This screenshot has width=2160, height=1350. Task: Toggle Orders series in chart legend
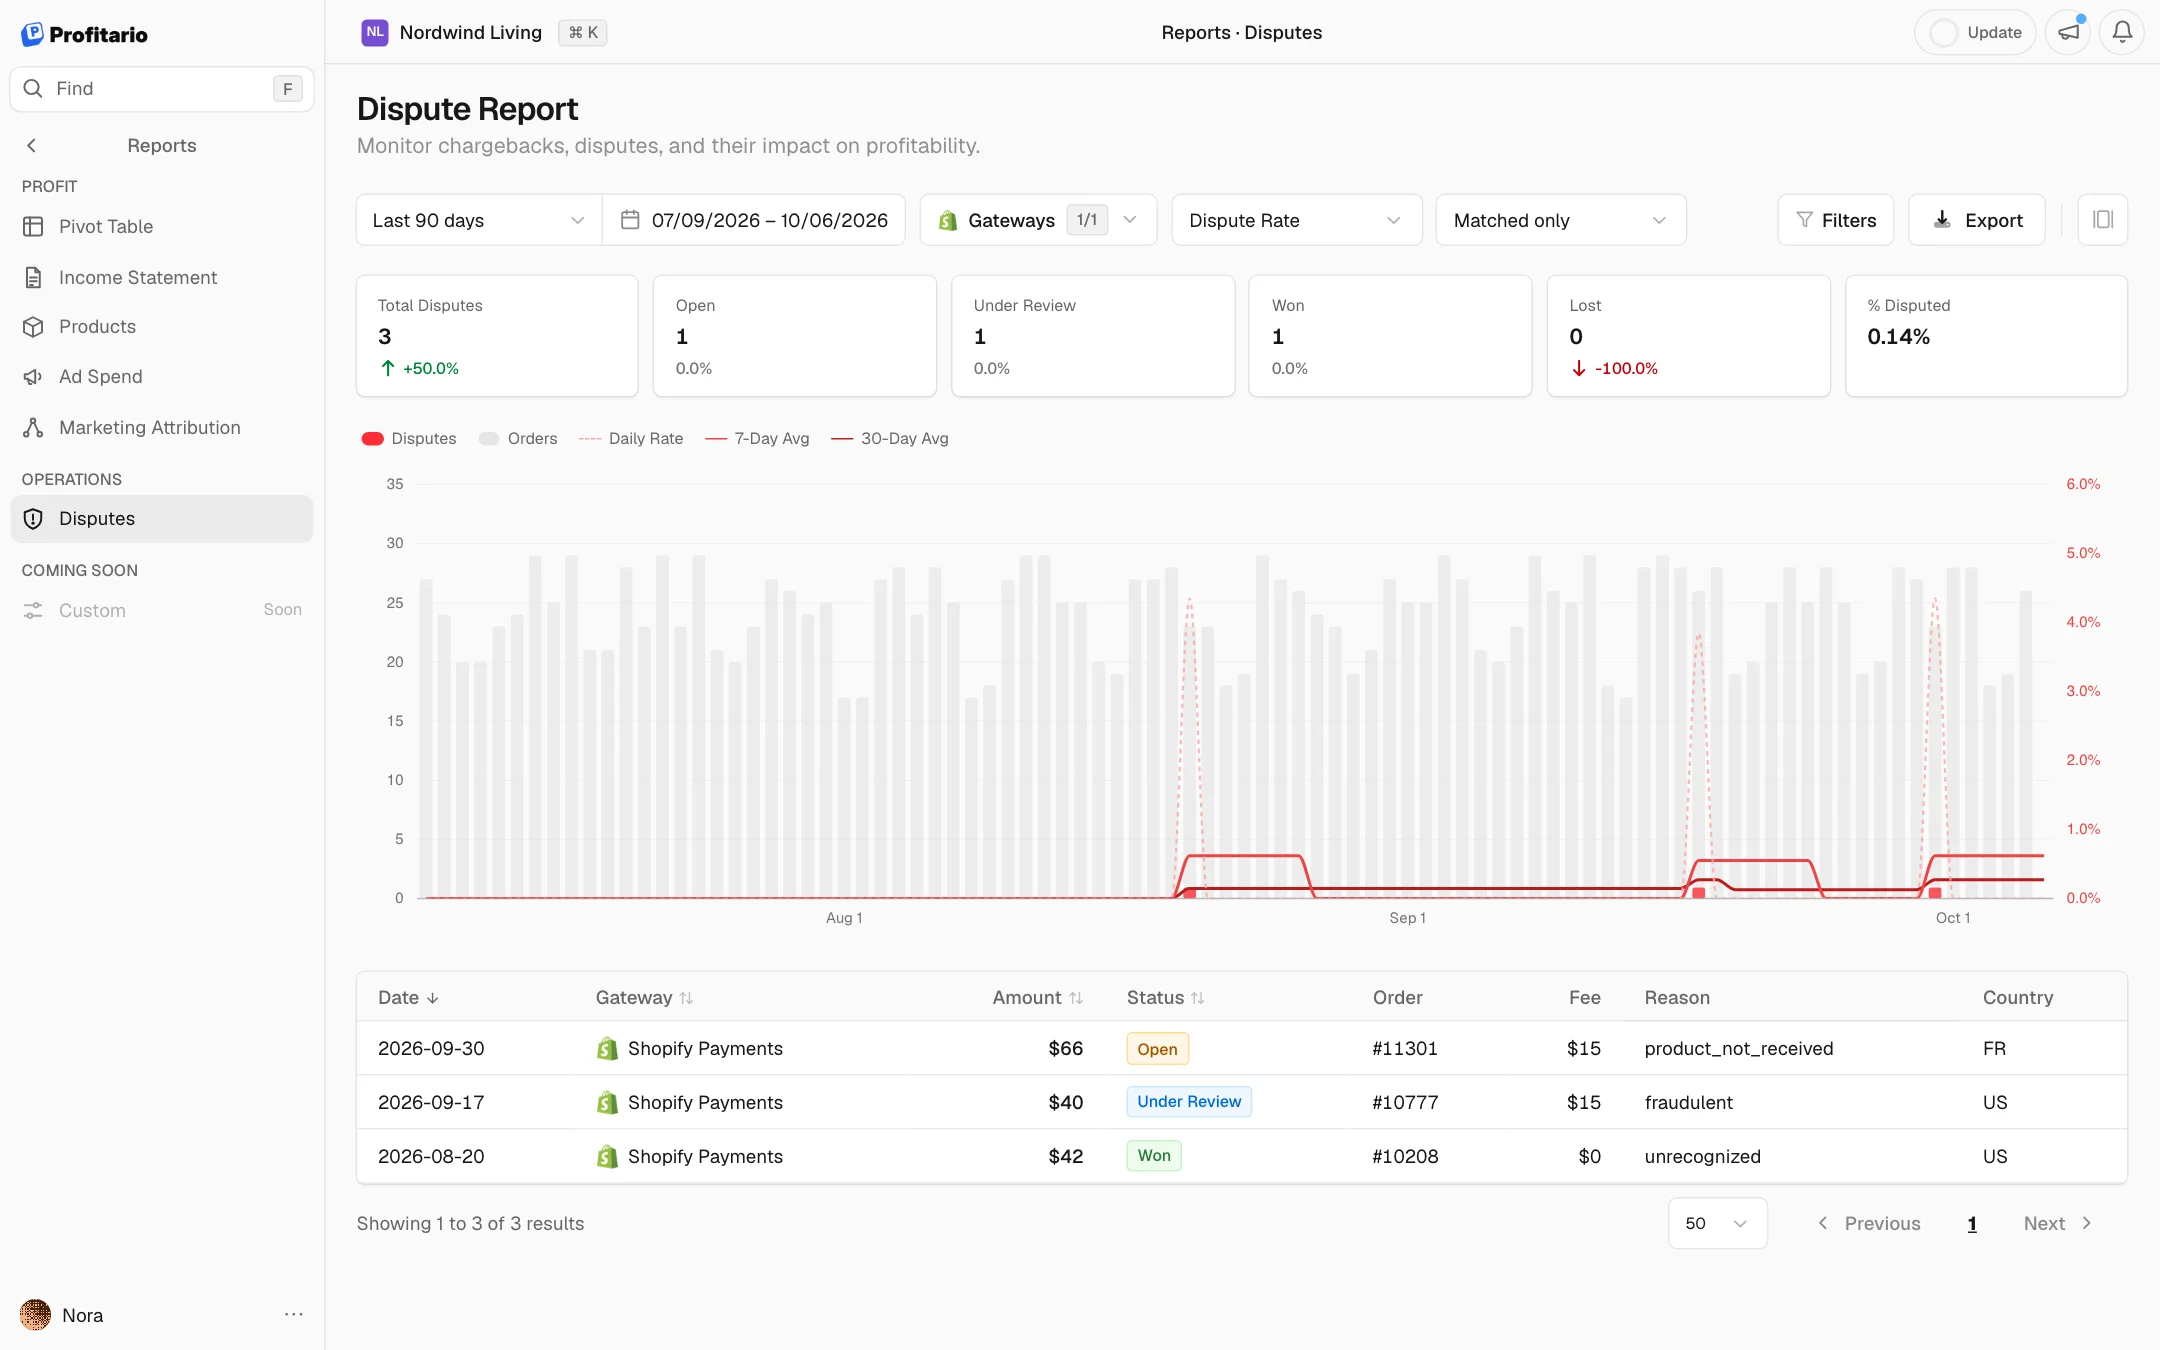pos(518,438)
